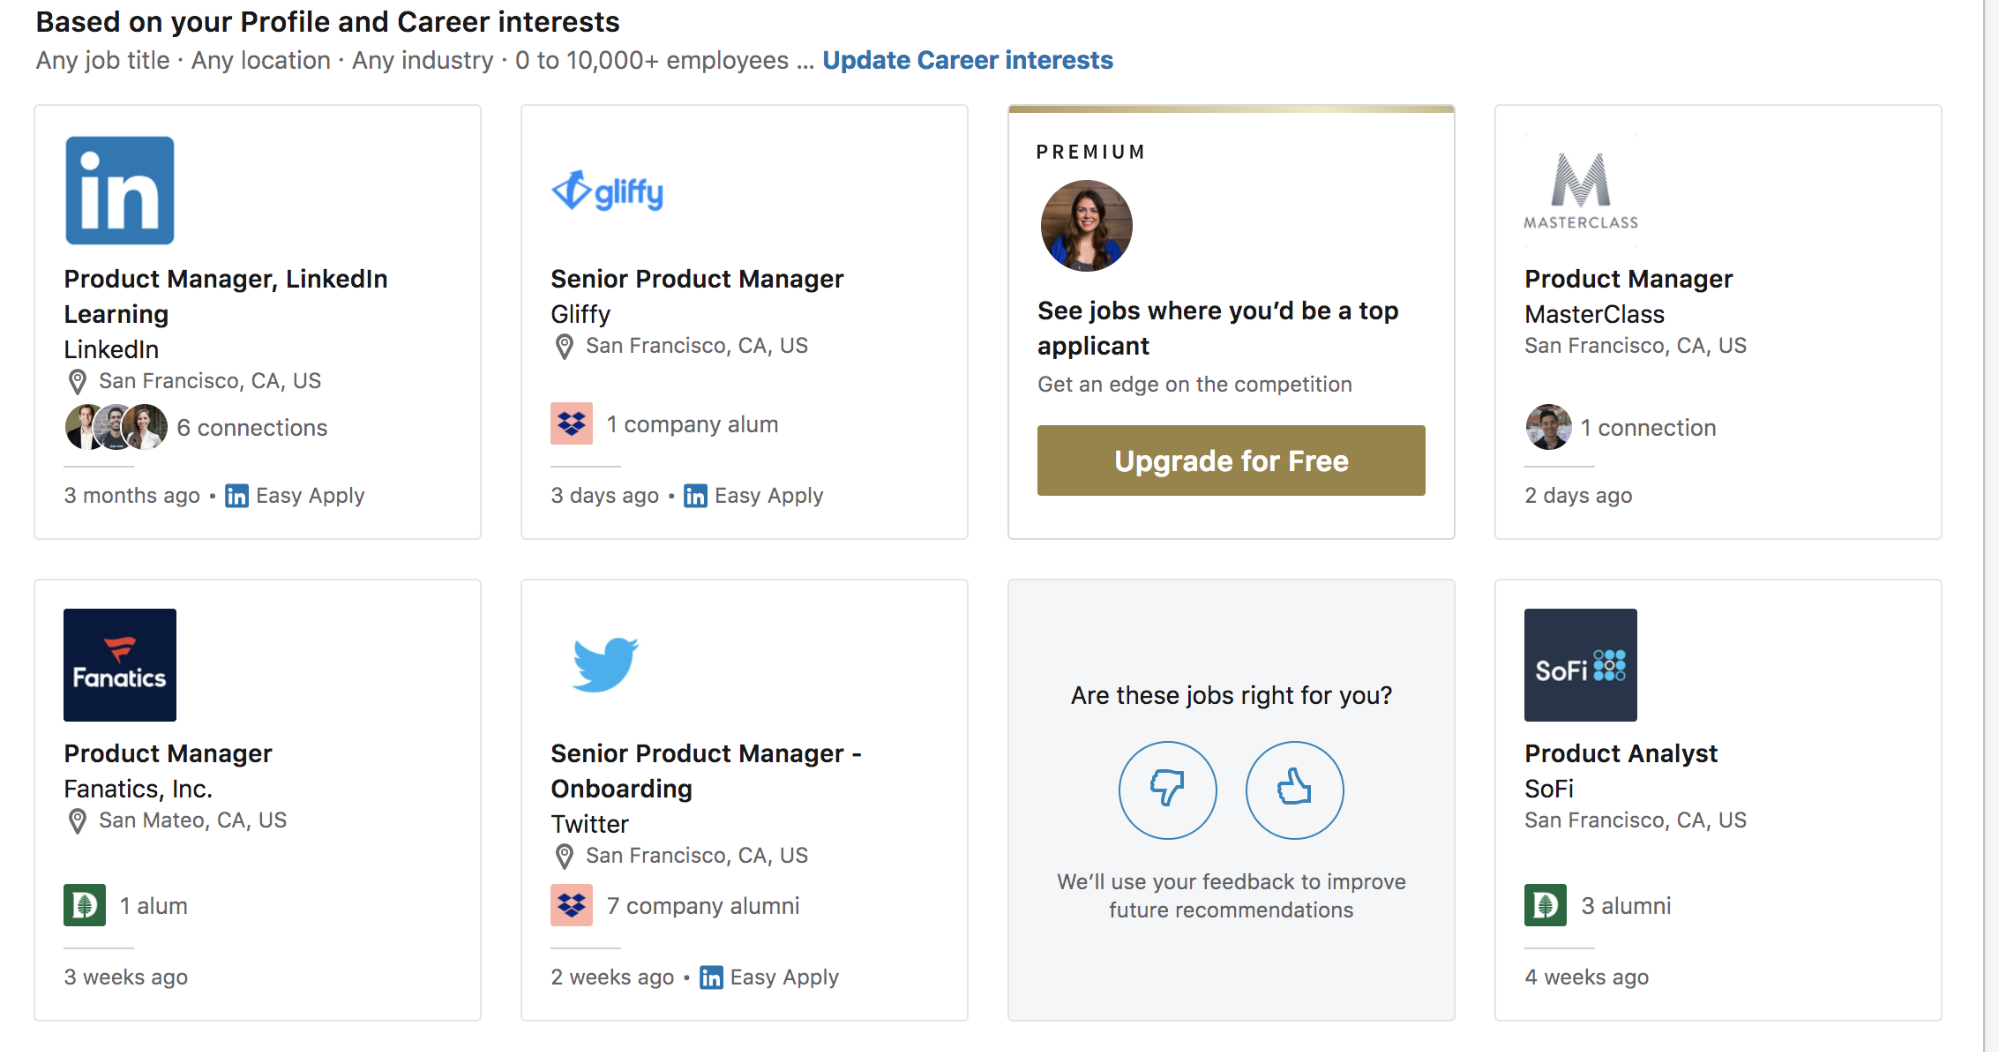Click the 1 connection avatar on MasterClass card
Screen dimensions: 1999x1052
(x=1548, y=427)
